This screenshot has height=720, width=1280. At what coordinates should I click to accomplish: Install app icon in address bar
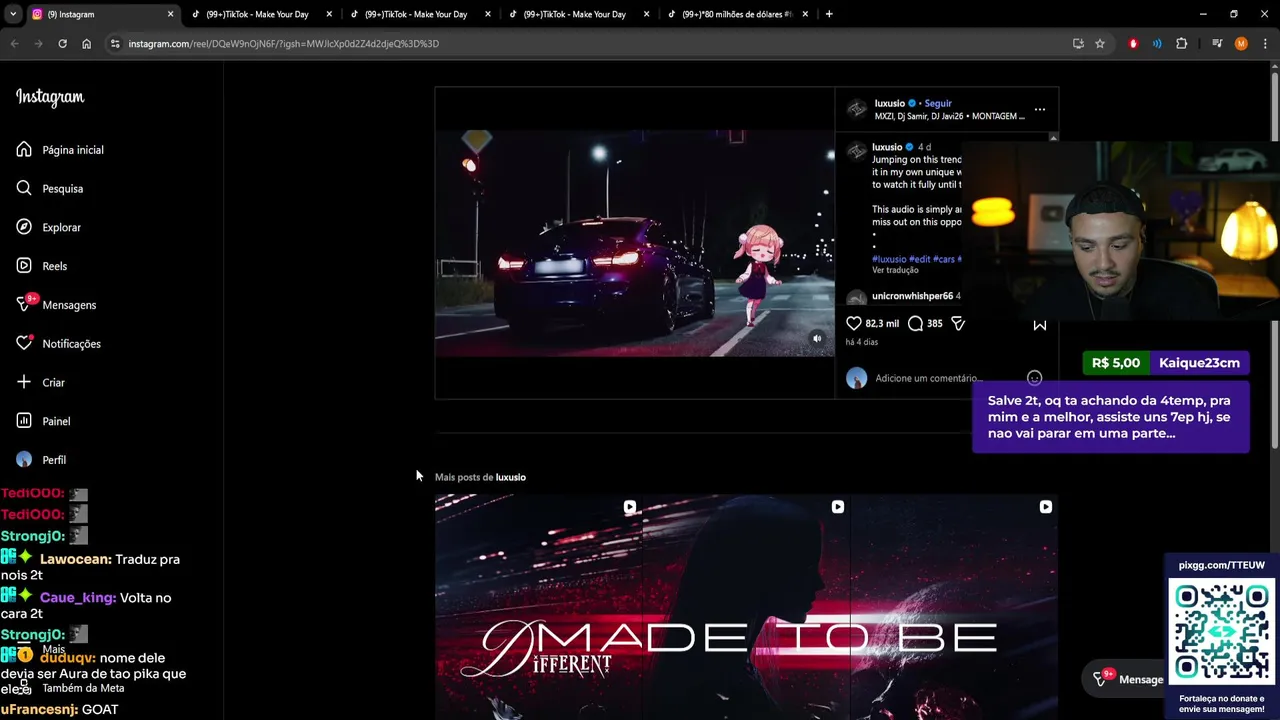[1078, 44]
